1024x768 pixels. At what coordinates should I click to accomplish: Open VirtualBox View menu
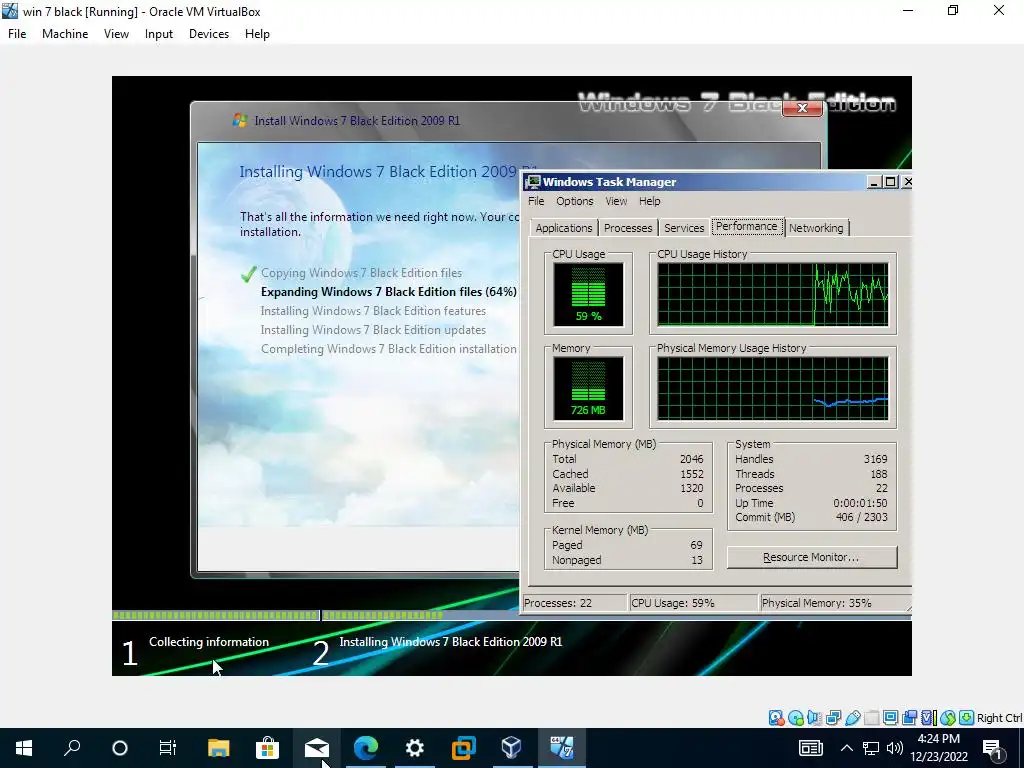coord(116,34)
